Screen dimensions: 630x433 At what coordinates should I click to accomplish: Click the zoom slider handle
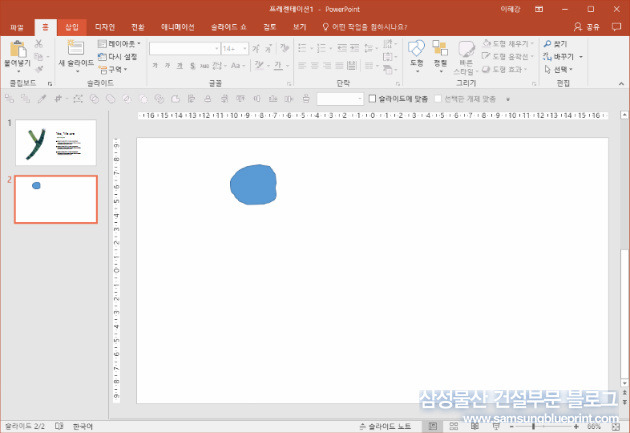point(533,427)
